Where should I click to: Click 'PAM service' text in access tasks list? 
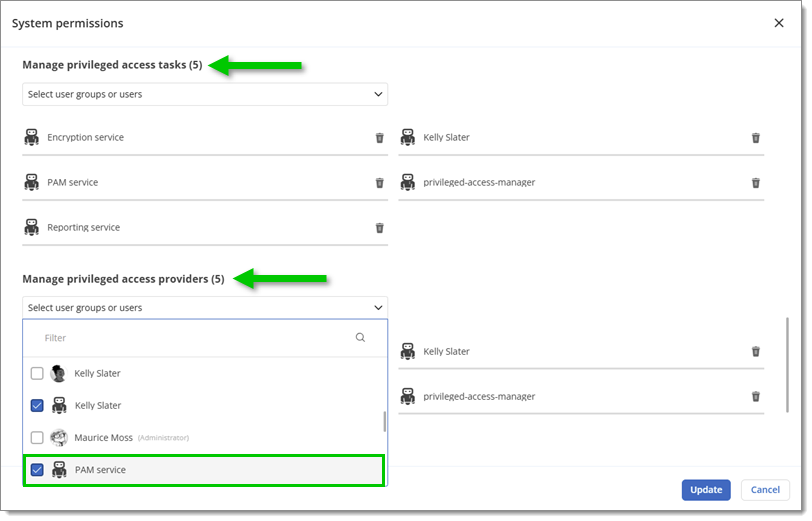[72, 182]
